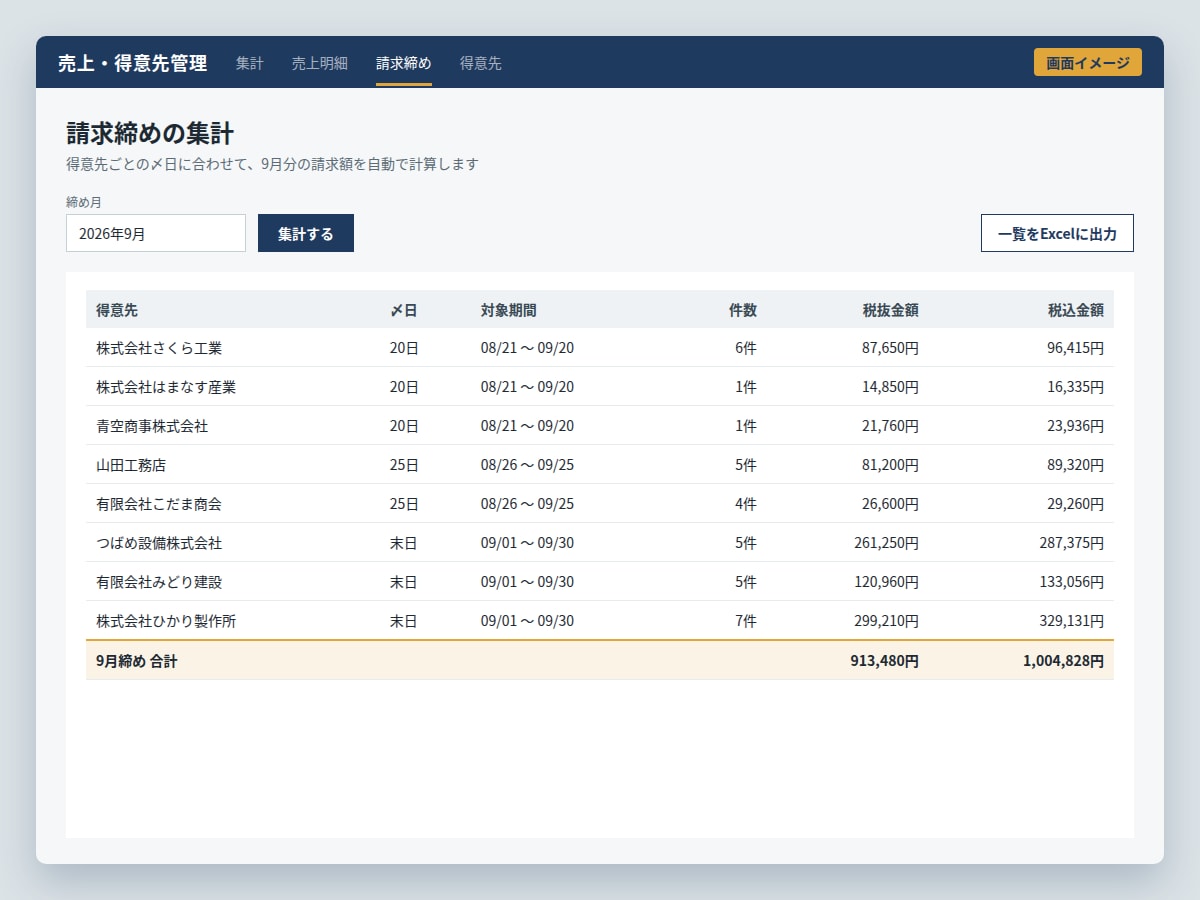Click the 329,131円 amount cell
The image size is (1200, 900).
coord(1072,621)
